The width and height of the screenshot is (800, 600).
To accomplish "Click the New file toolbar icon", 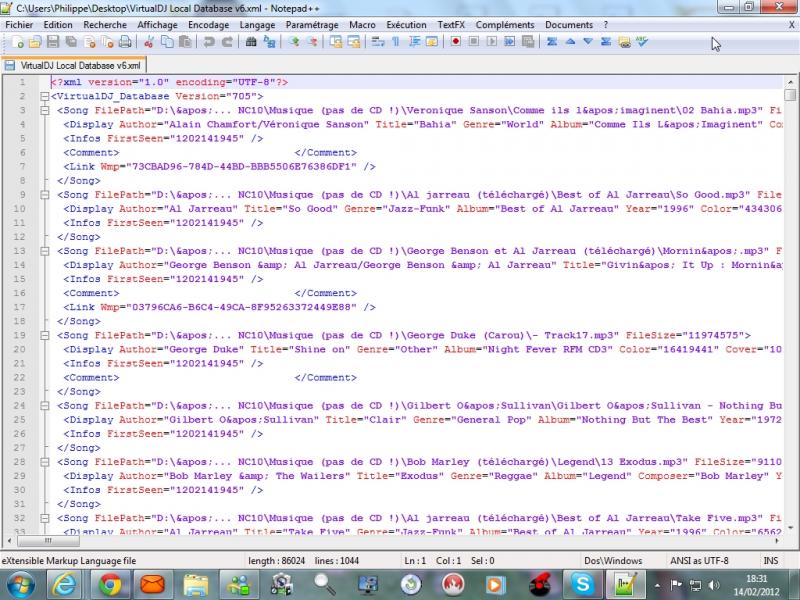I will coord(17,42).
